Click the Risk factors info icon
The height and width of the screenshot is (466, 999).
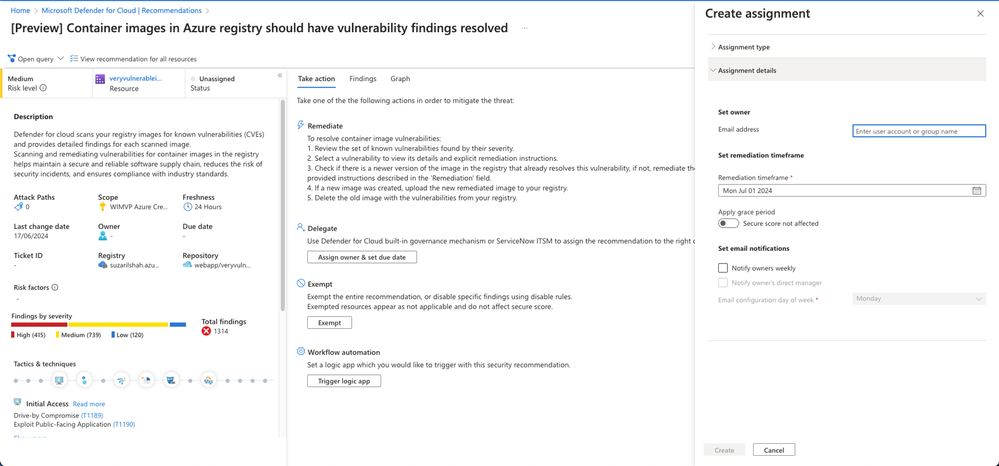55,288
